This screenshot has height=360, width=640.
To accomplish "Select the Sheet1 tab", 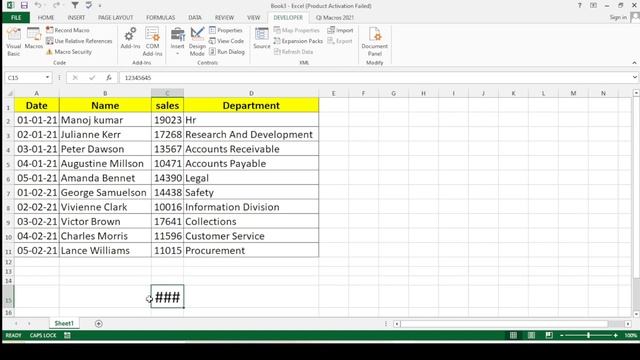I will pyautogui.click(x=64, y=323).
